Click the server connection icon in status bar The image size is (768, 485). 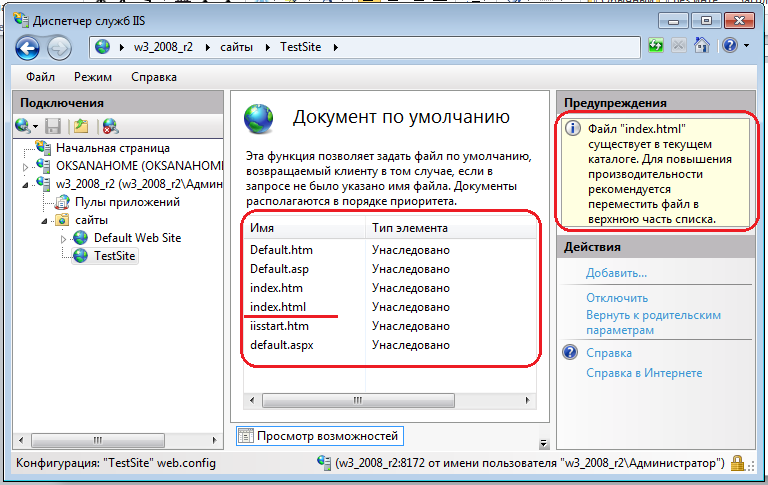(x=324, y=462)
